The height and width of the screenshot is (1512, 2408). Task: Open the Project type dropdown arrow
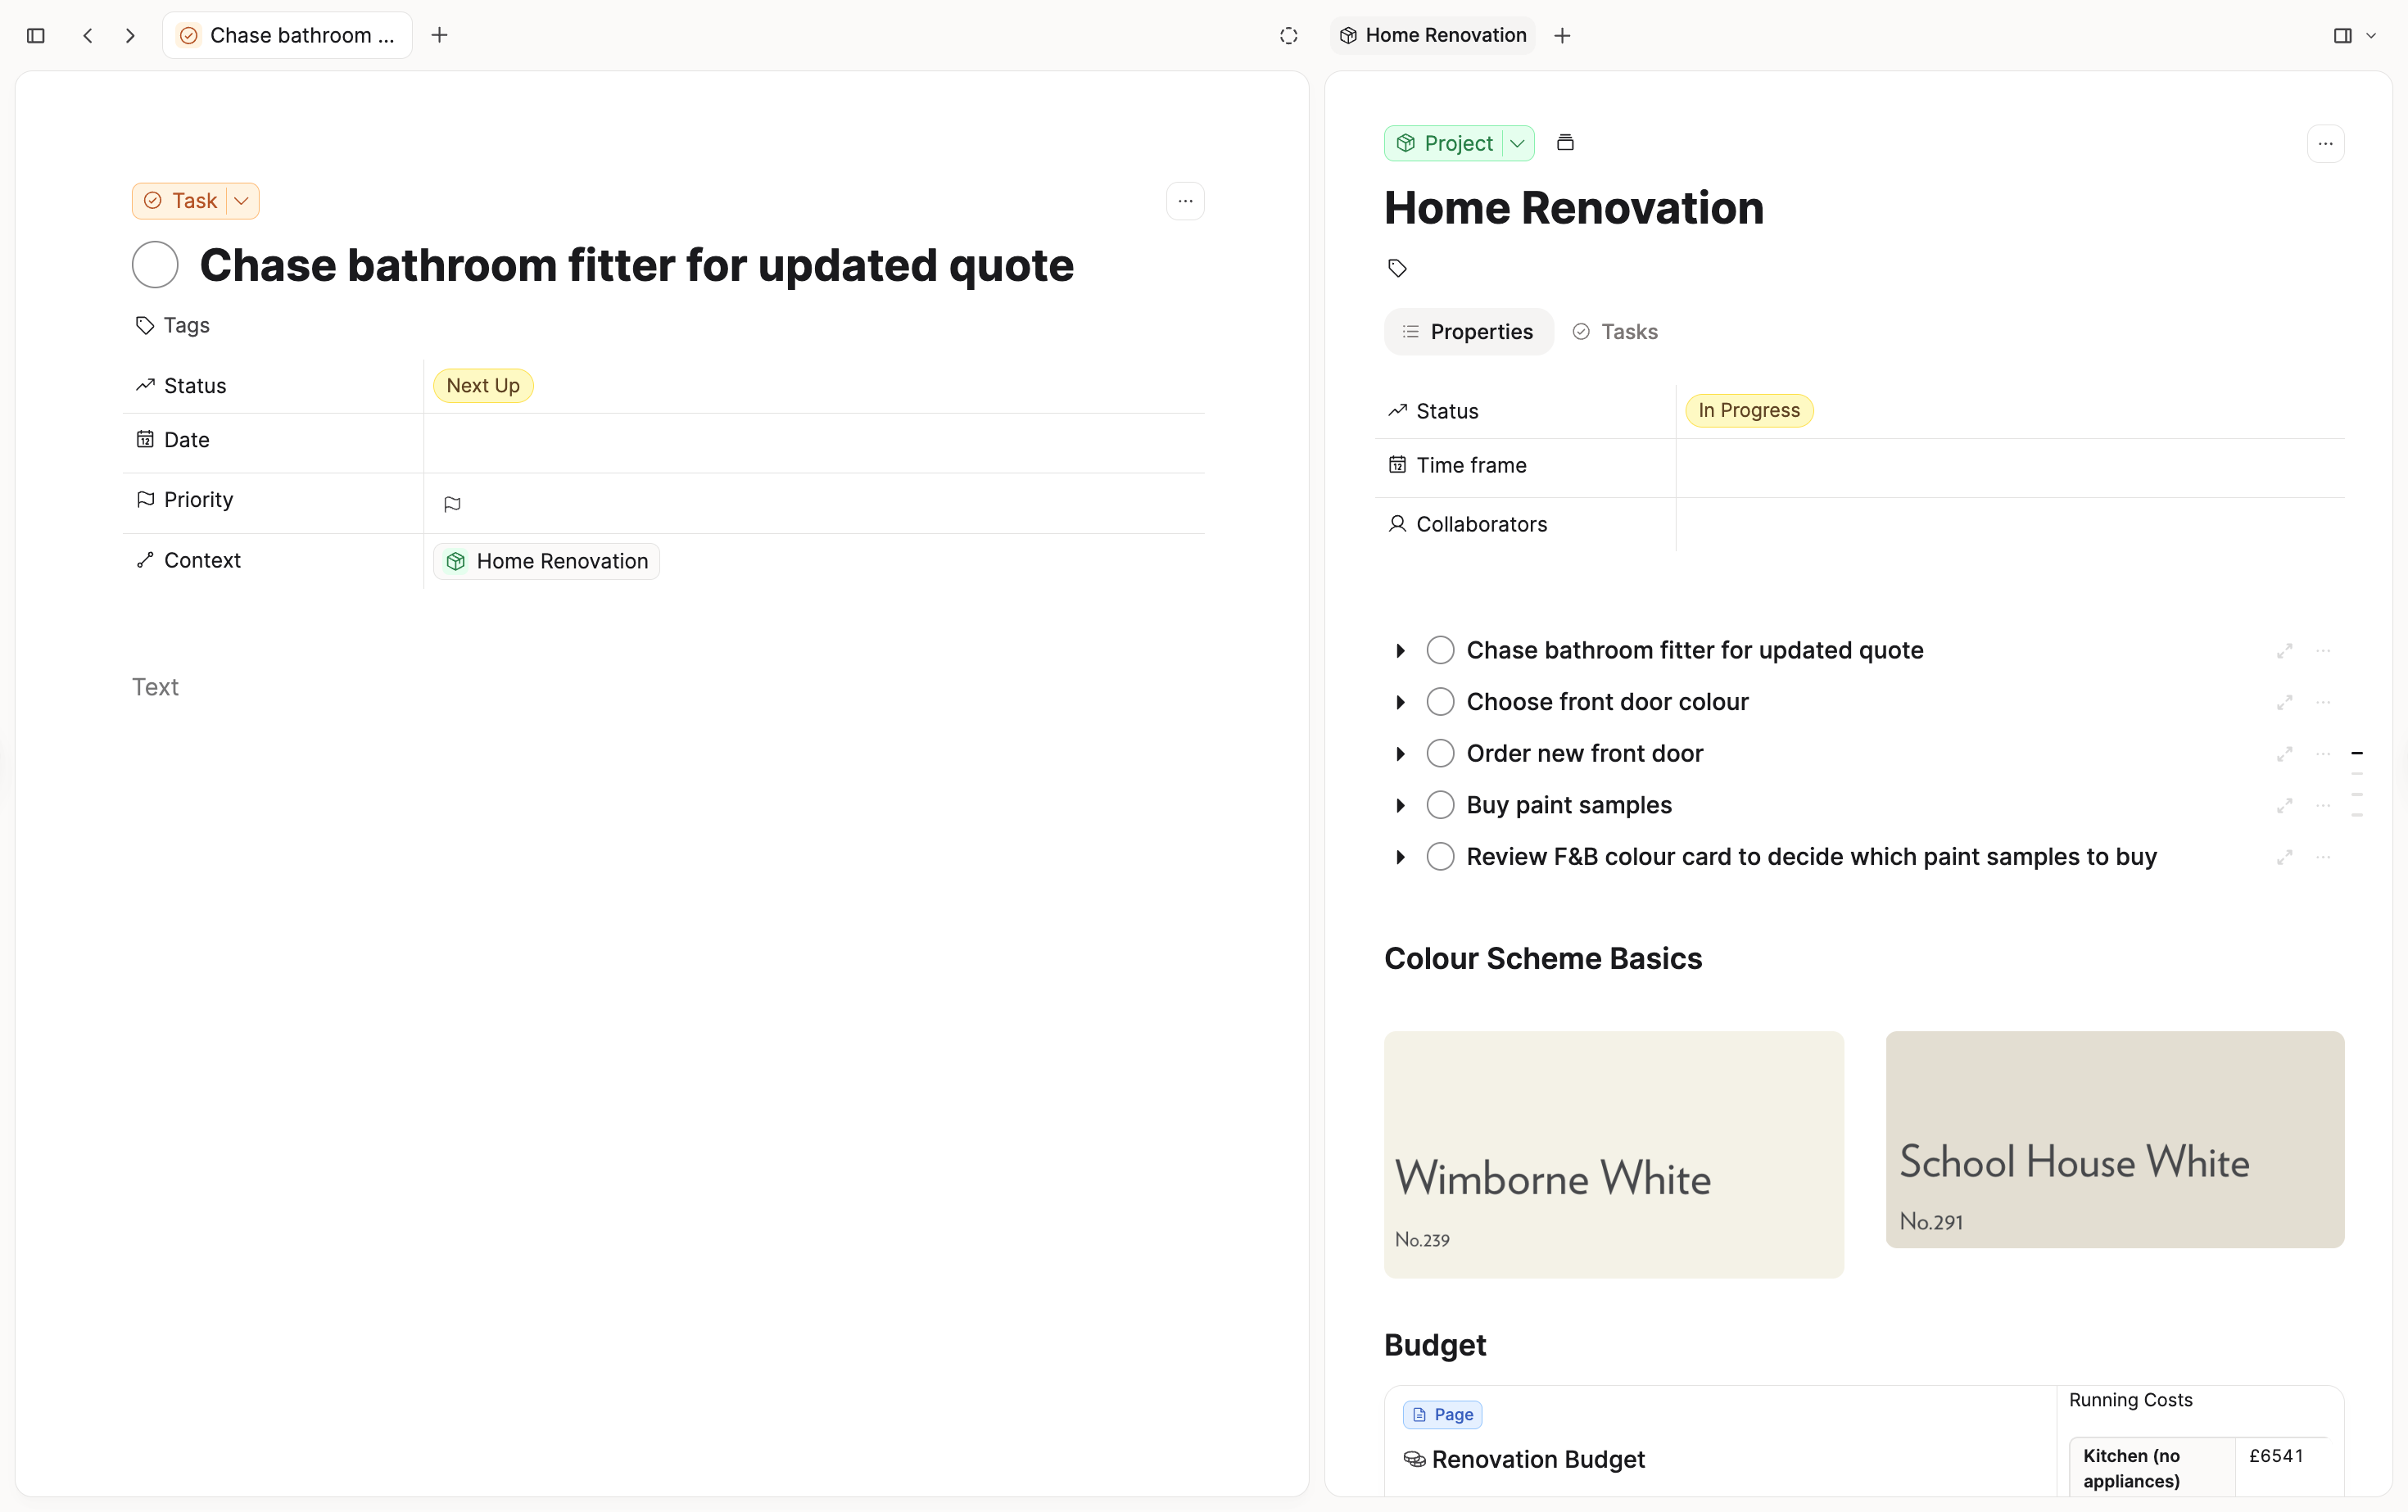point(1517,143)
